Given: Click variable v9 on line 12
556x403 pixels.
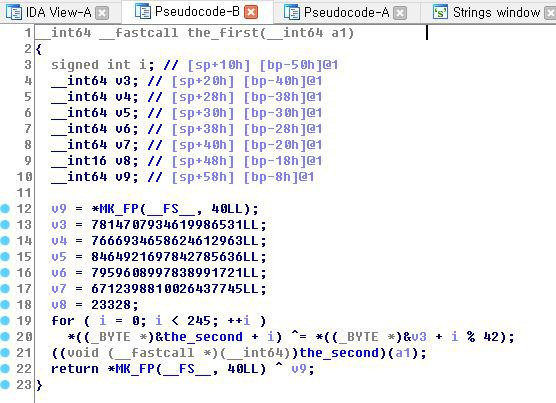Looking at the screenshot, I should (59, 209).
